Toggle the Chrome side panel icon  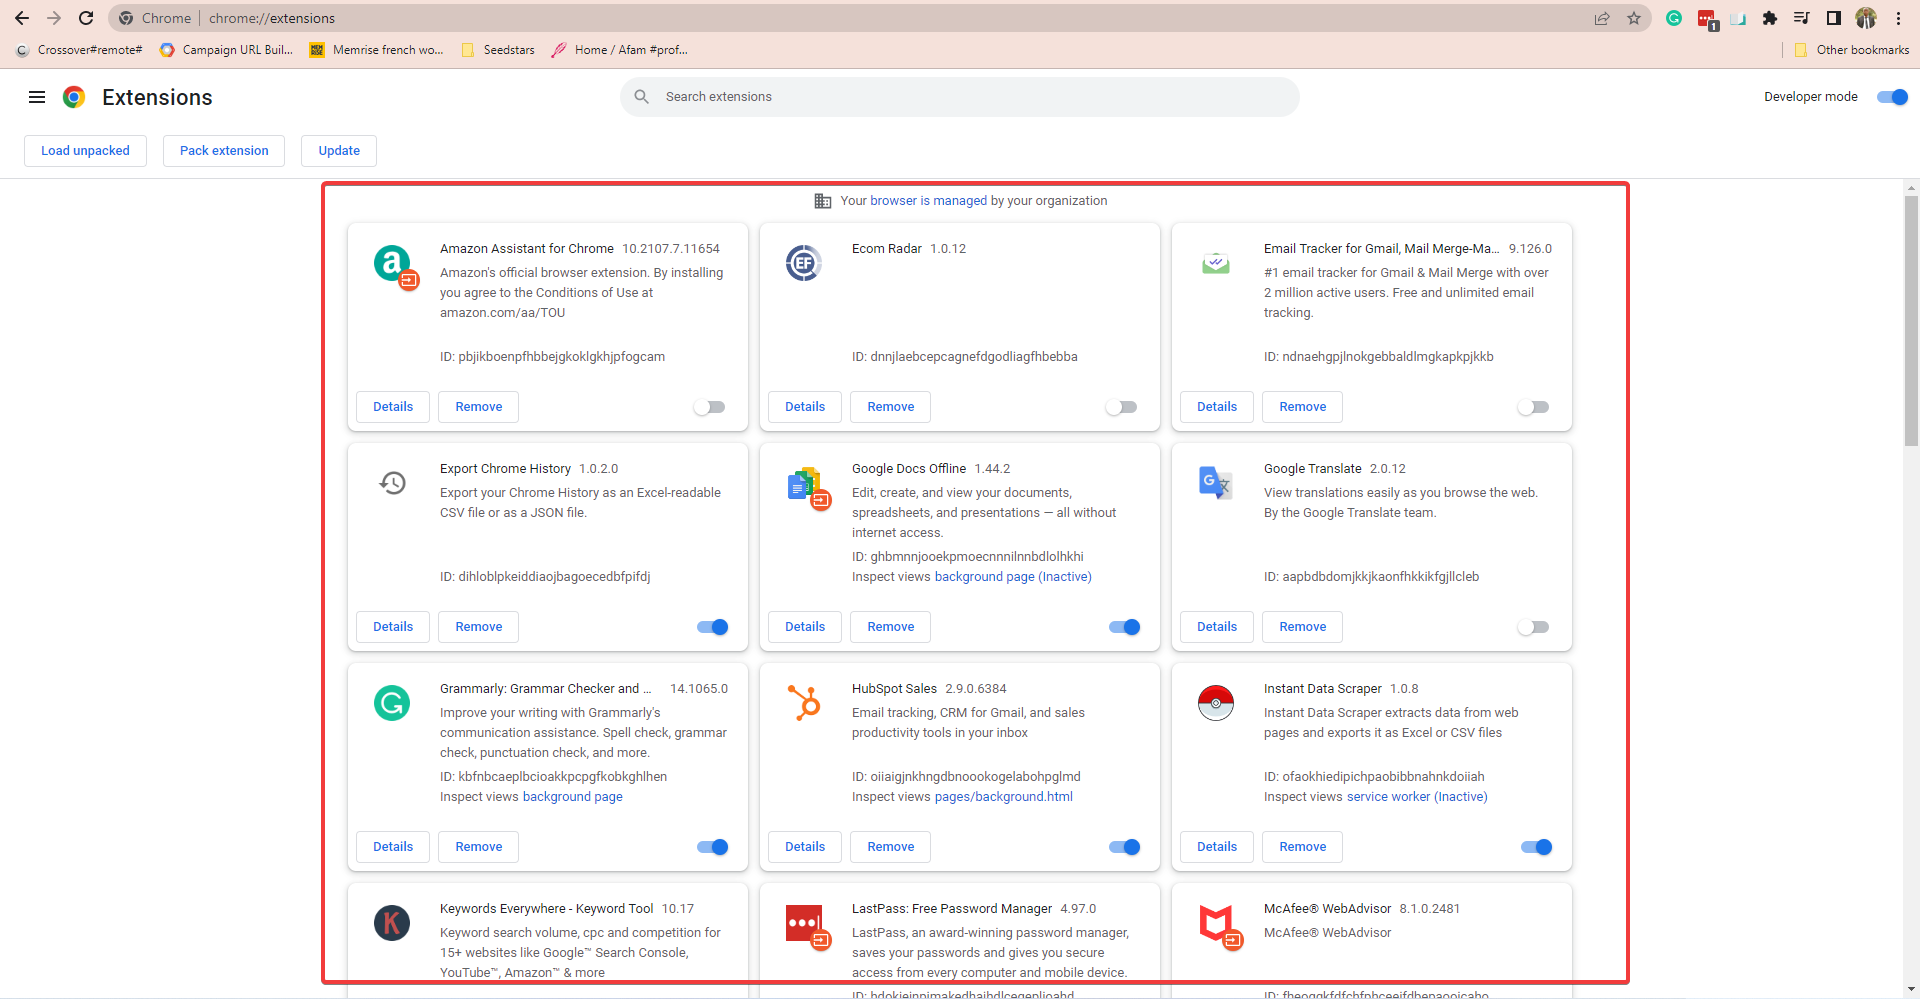1834,18
